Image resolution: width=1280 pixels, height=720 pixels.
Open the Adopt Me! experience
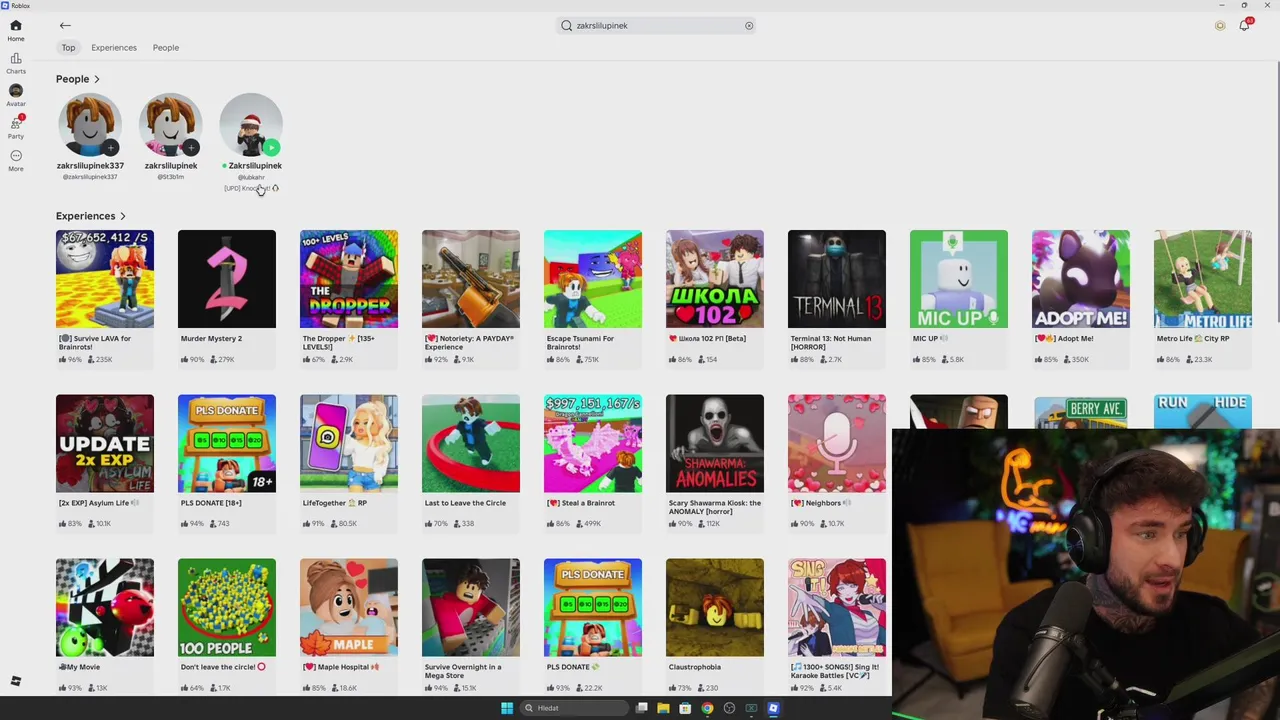[x=1081, y=279]
